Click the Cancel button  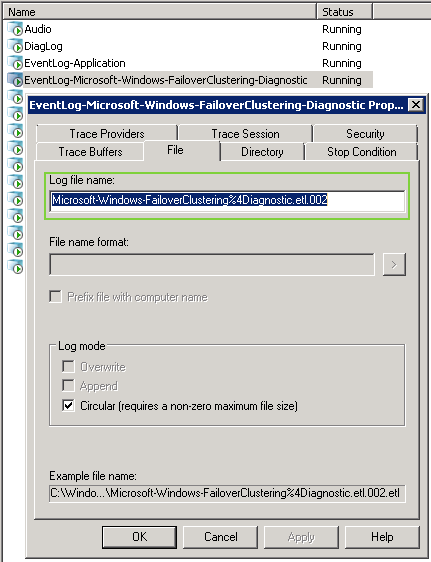pos(221,537)
